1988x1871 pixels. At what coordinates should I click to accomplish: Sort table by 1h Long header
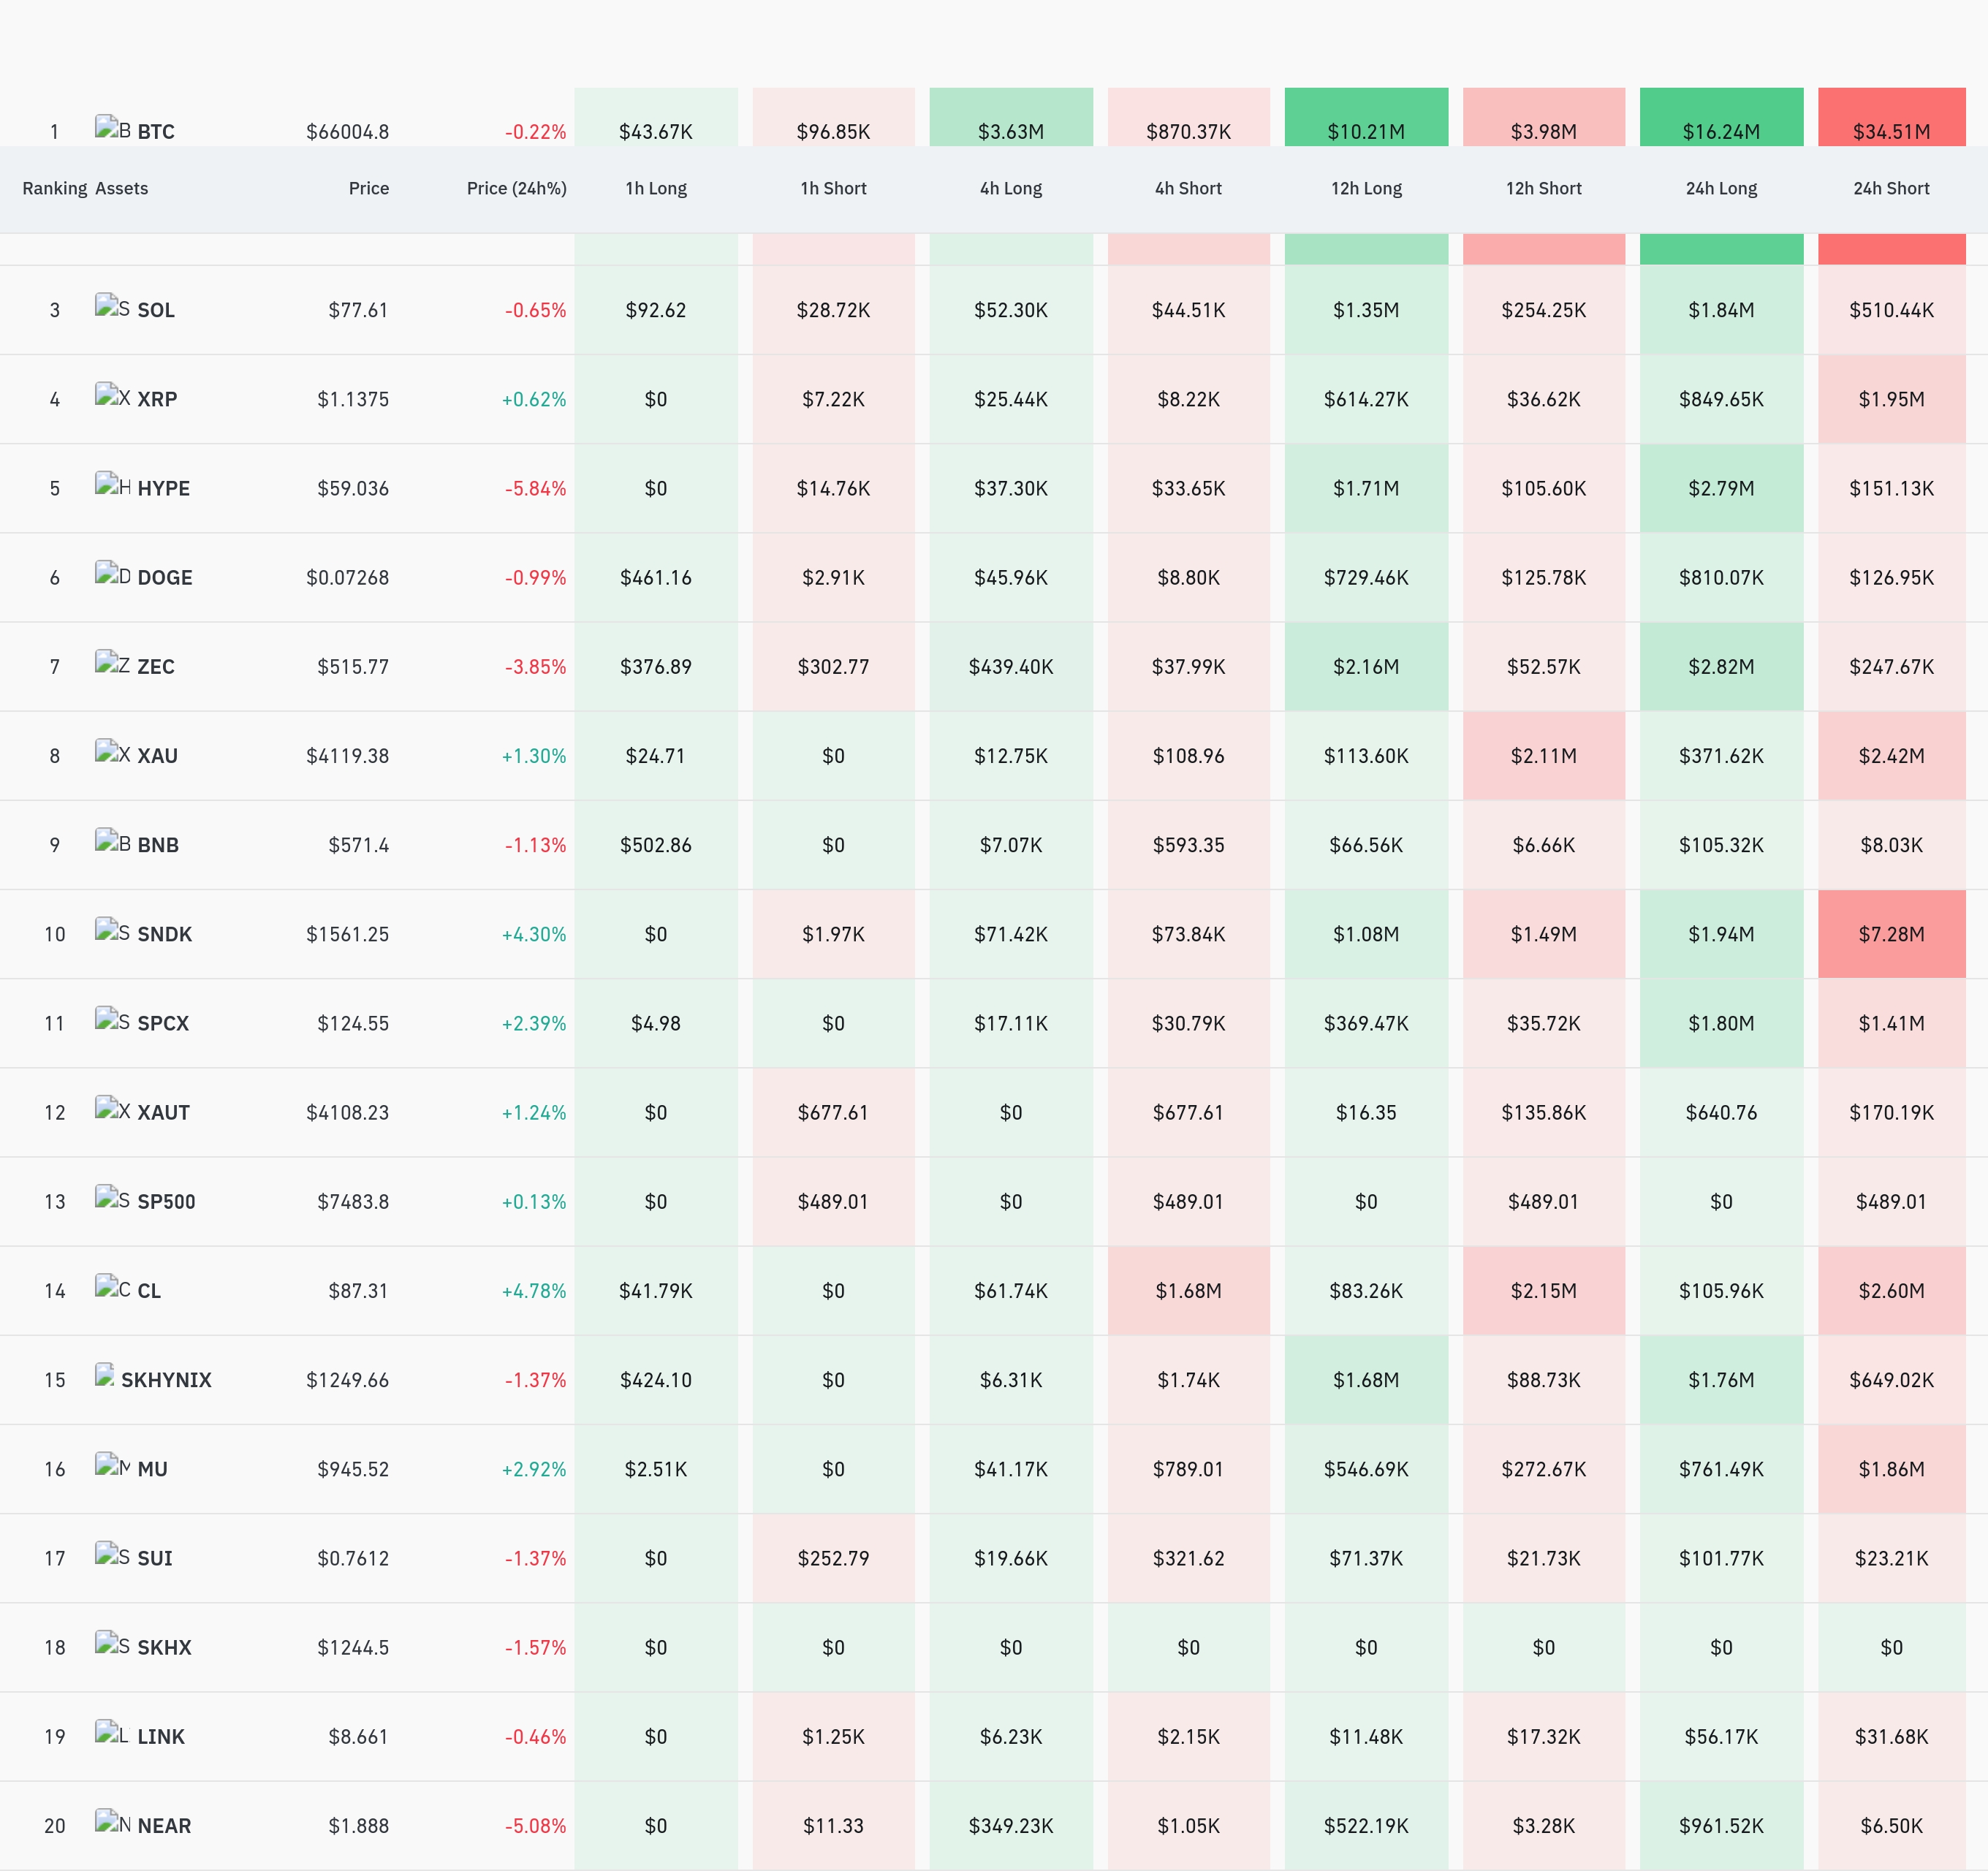(x=656, y=188)
